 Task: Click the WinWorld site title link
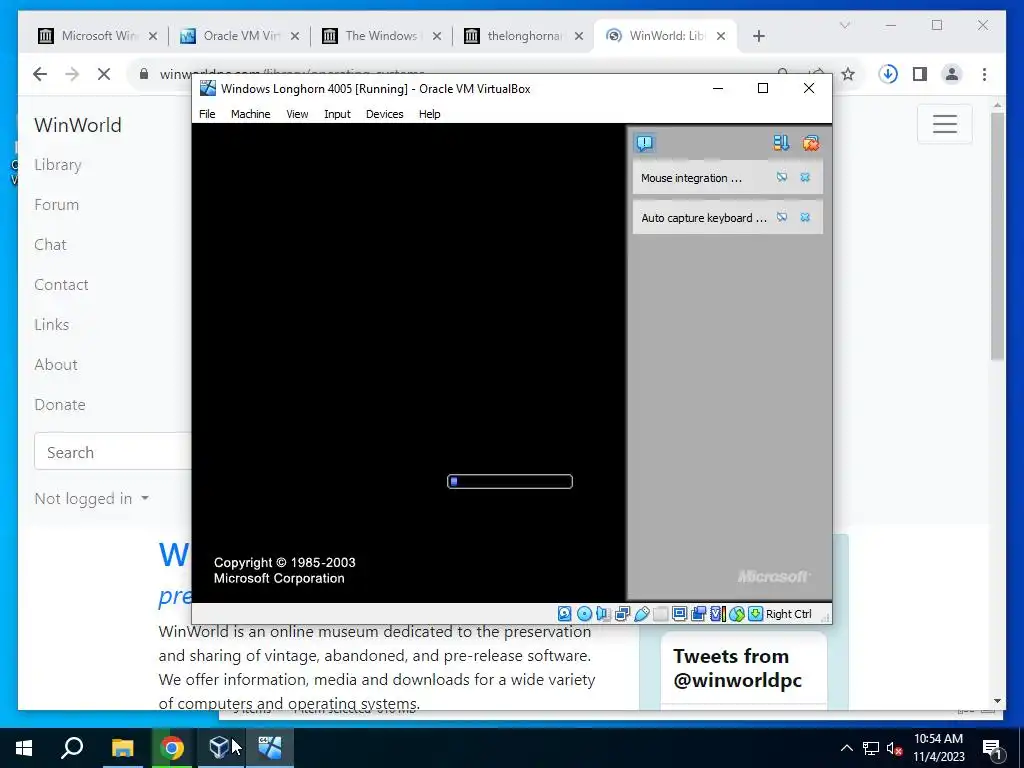point(78,125)
